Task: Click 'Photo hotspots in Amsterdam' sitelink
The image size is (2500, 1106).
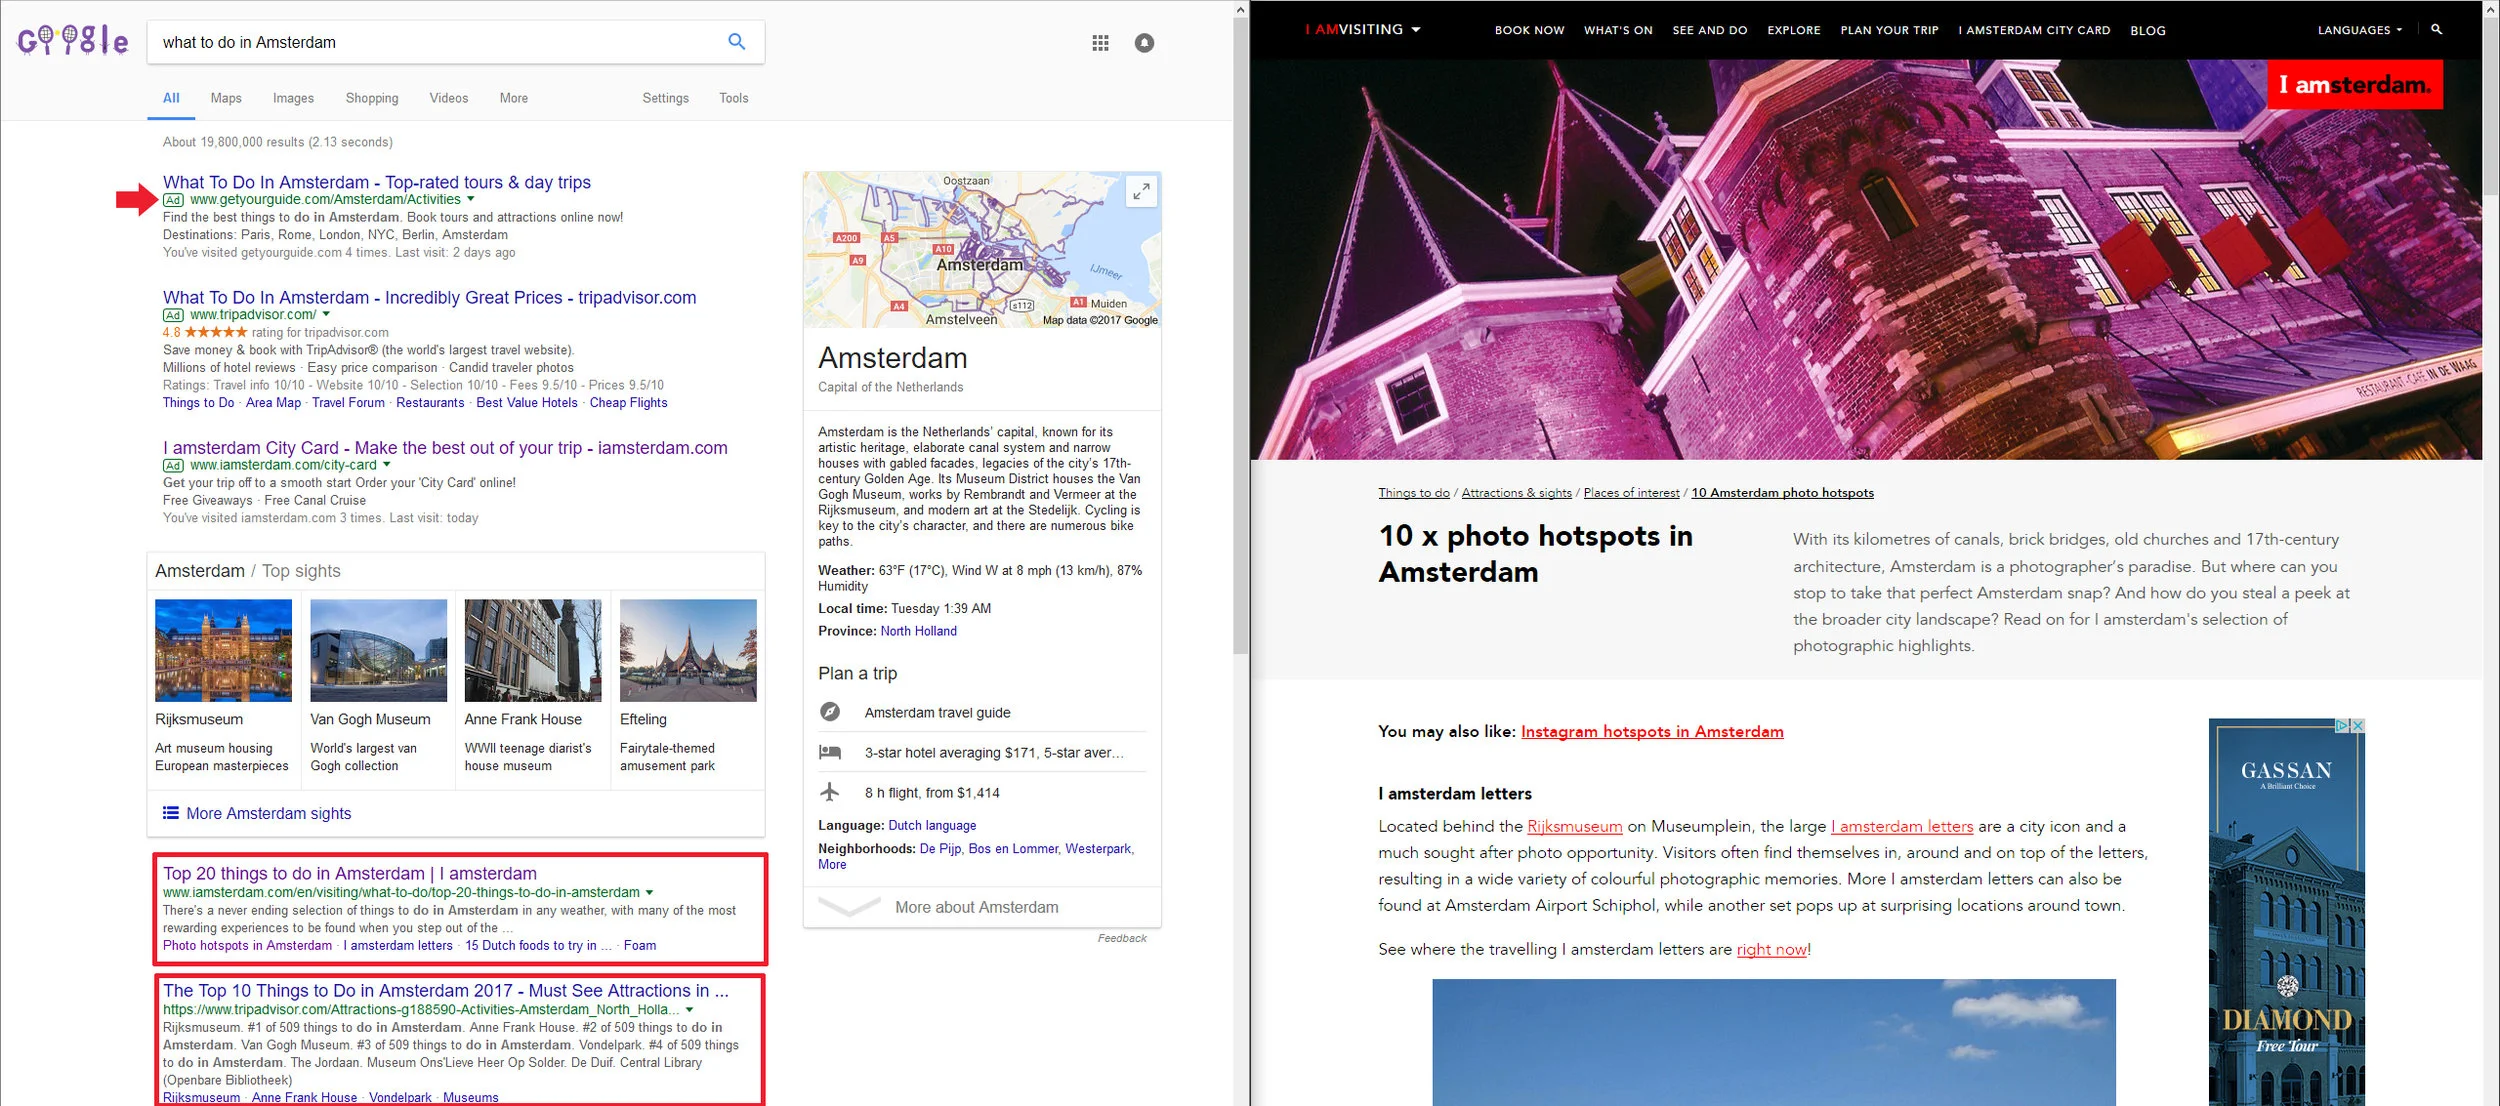Action: pyautogui.click(x=247, y=945)
